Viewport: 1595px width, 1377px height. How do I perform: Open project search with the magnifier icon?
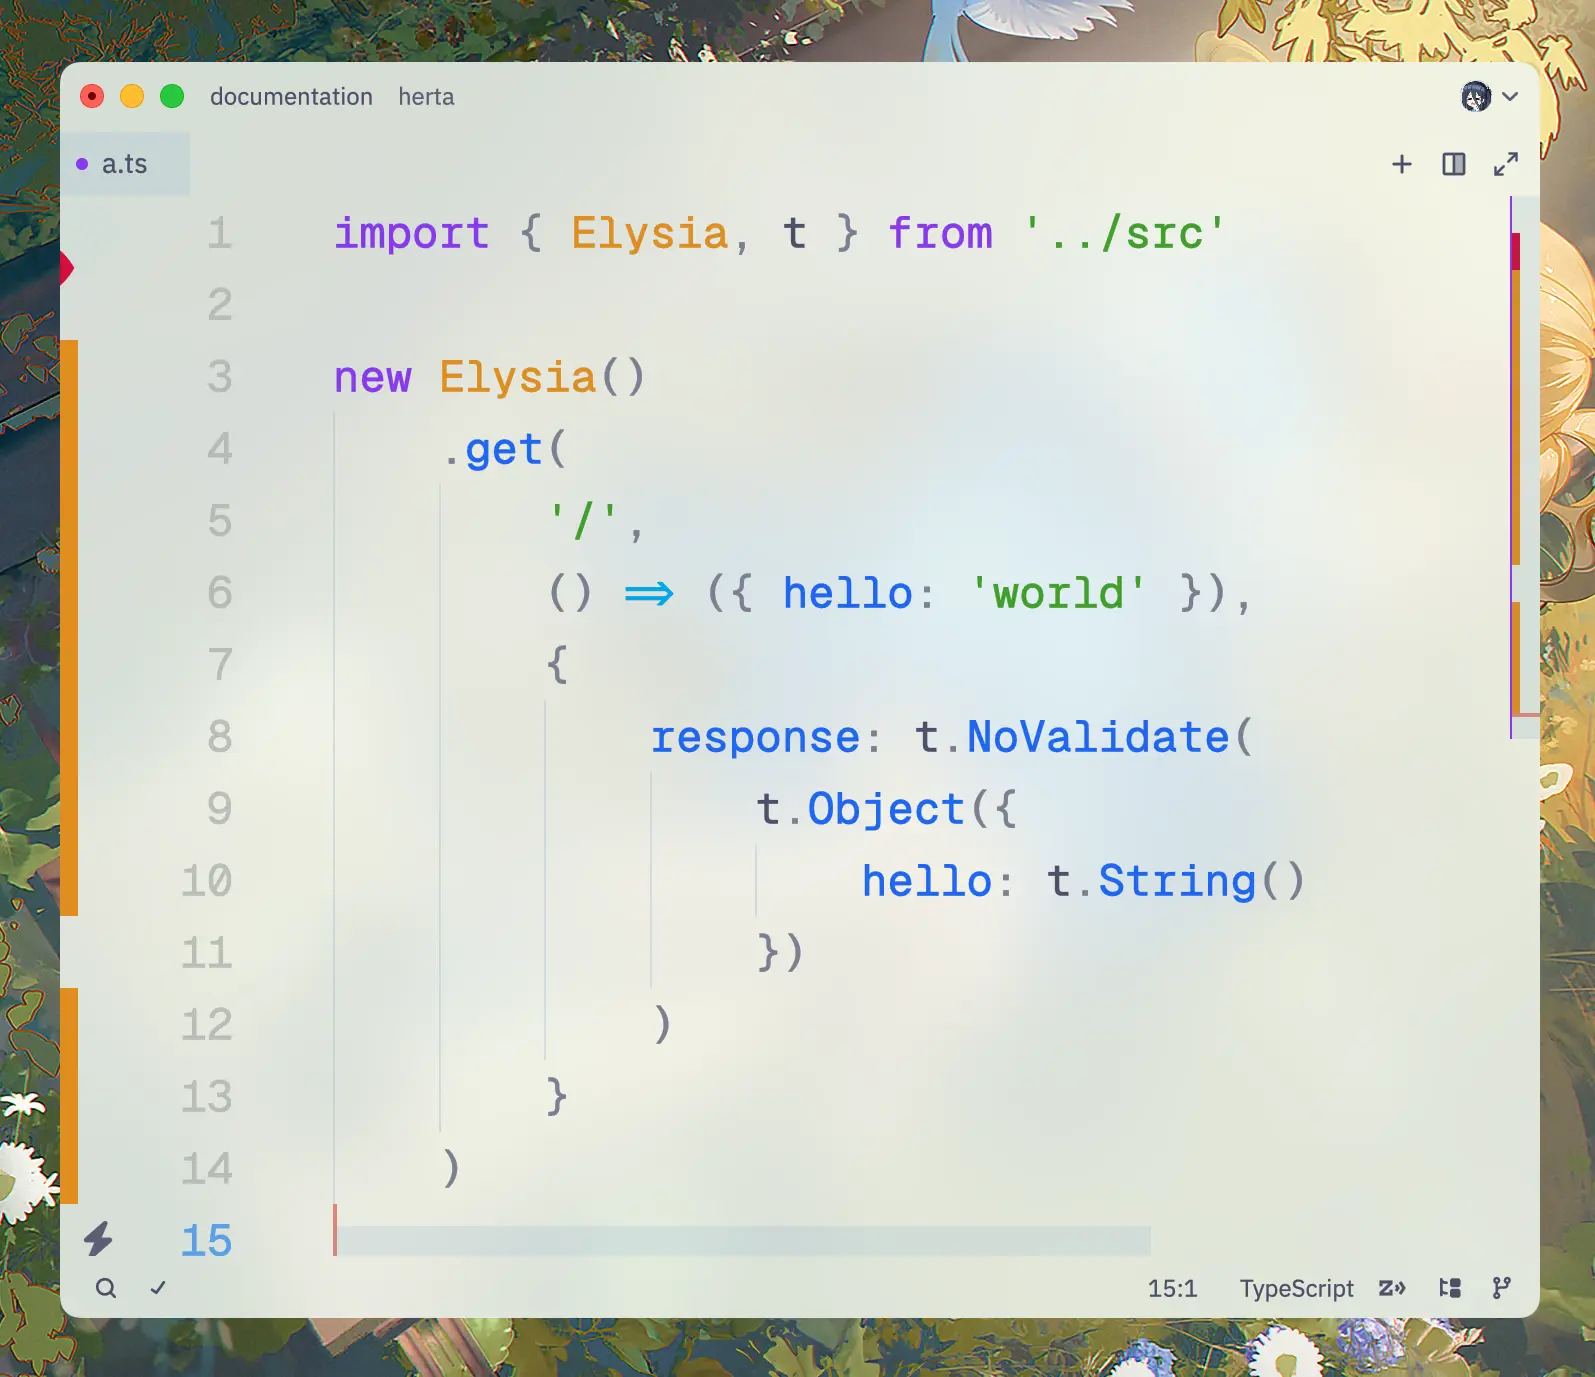pyautogui.click(x=106, y=1288)
